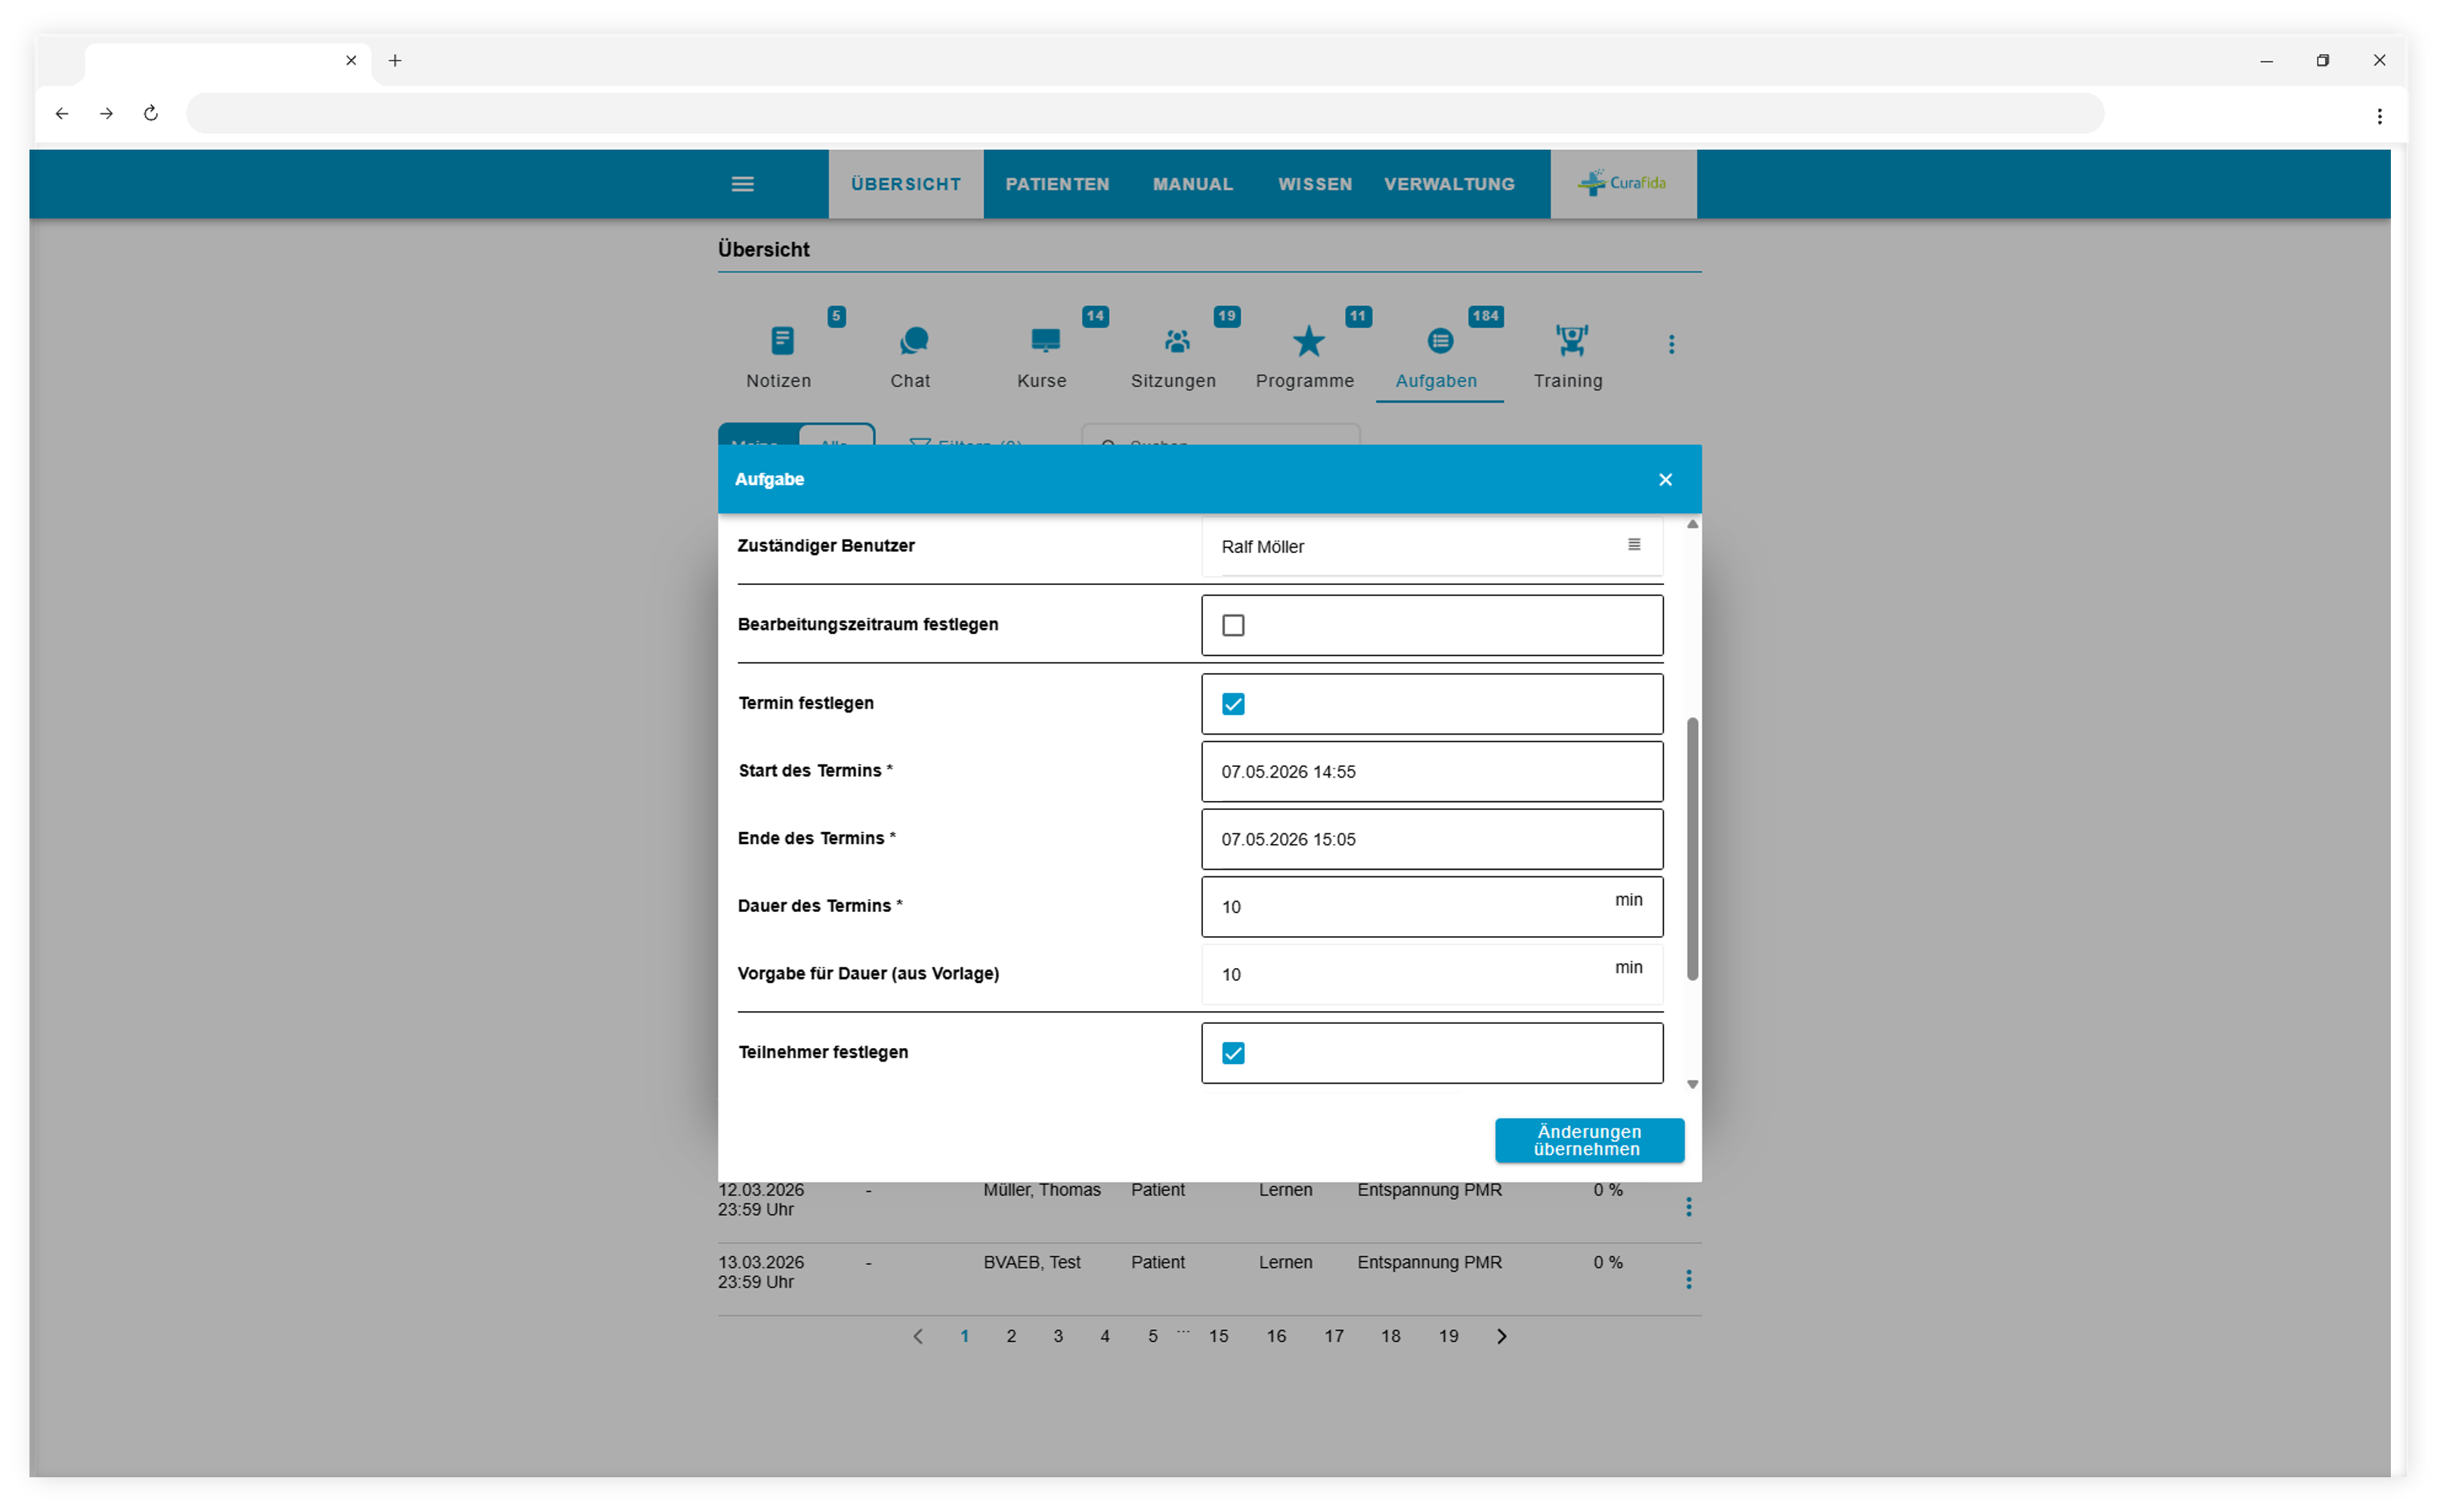Viewport: 2443px width, 1512px height.
Task: Click the dialog scrollbar thumb
Action: 1692,848
